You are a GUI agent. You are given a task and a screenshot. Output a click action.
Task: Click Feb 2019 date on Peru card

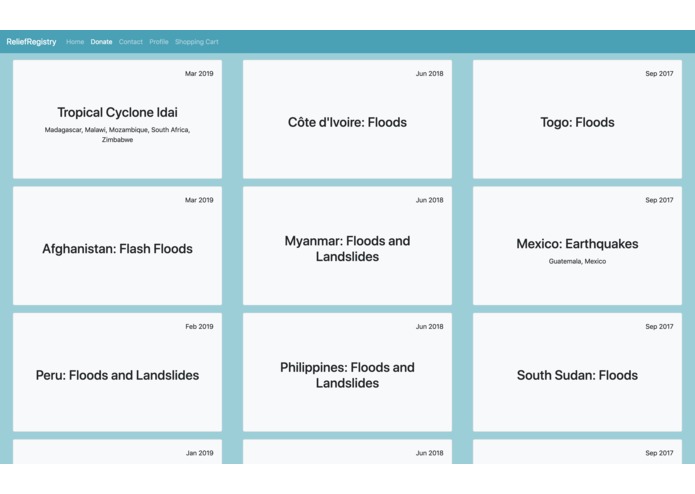coord(199,327)
